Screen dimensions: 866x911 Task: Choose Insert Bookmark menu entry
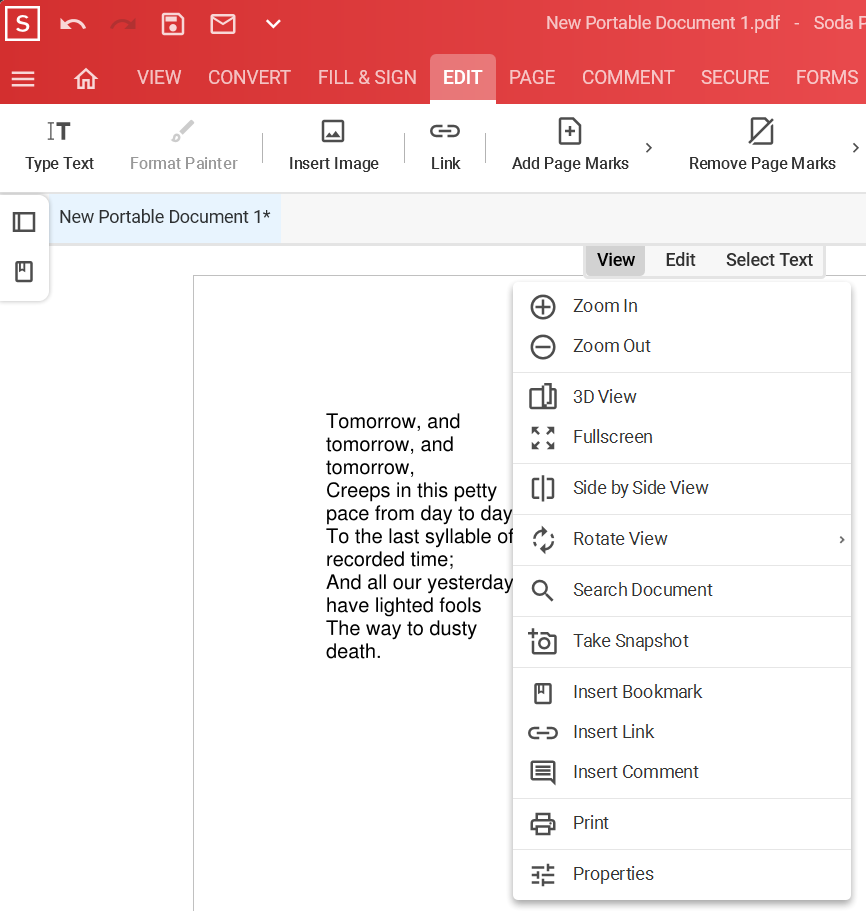click(x=682, y=692)
